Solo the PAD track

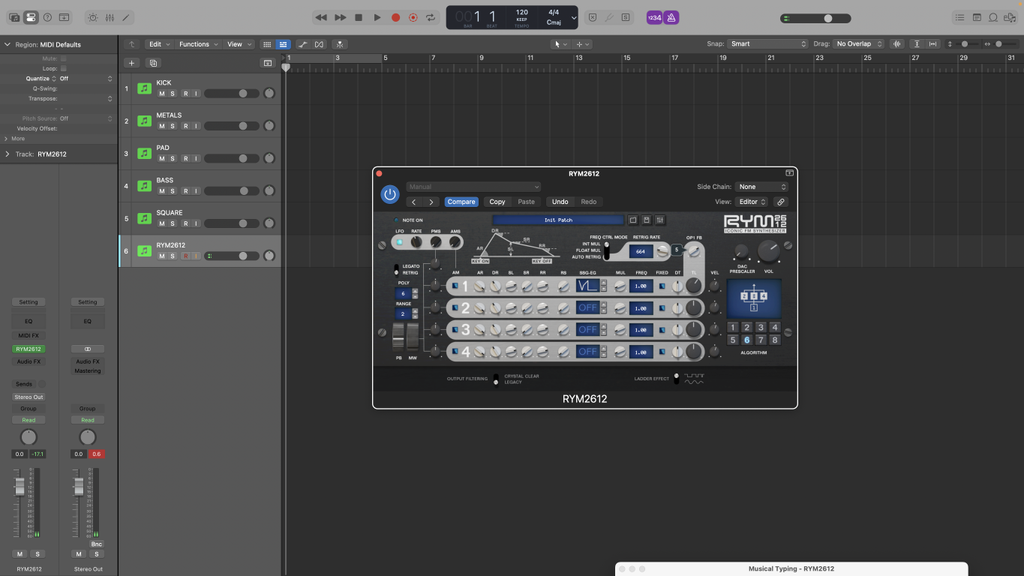[x=173, y=157]
